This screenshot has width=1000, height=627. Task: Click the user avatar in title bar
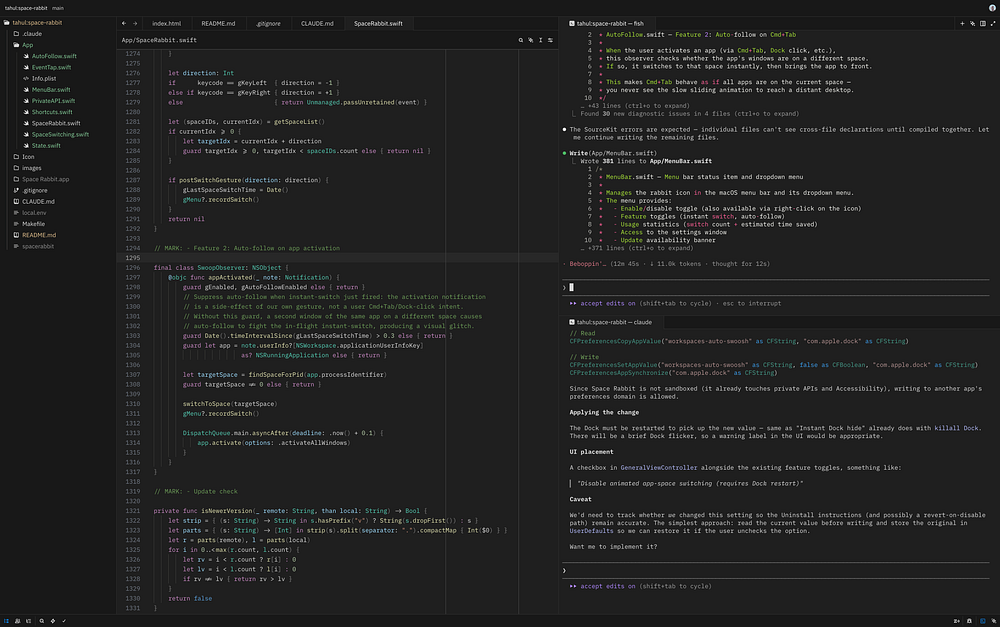[x=991, y=7]
